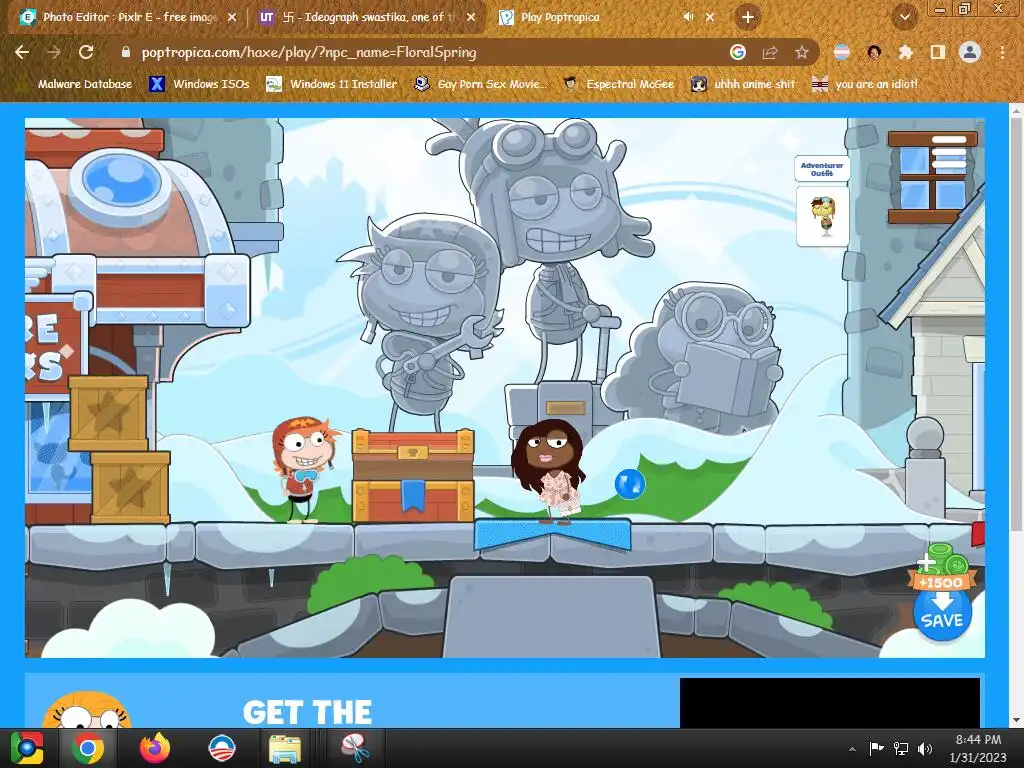Open the Windows Start button
The image size is (1024, 768).
27,748
